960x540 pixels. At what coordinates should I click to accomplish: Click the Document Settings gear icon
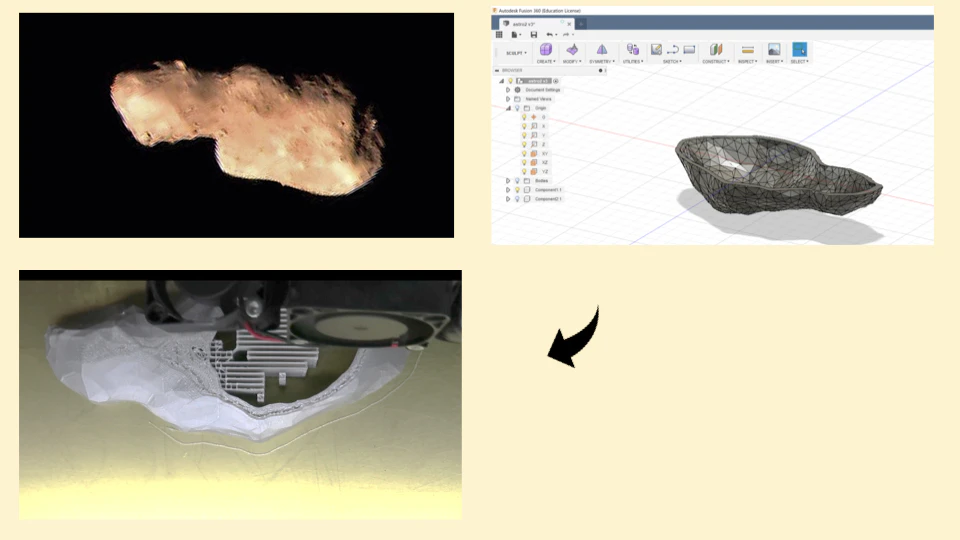(517, 90)
